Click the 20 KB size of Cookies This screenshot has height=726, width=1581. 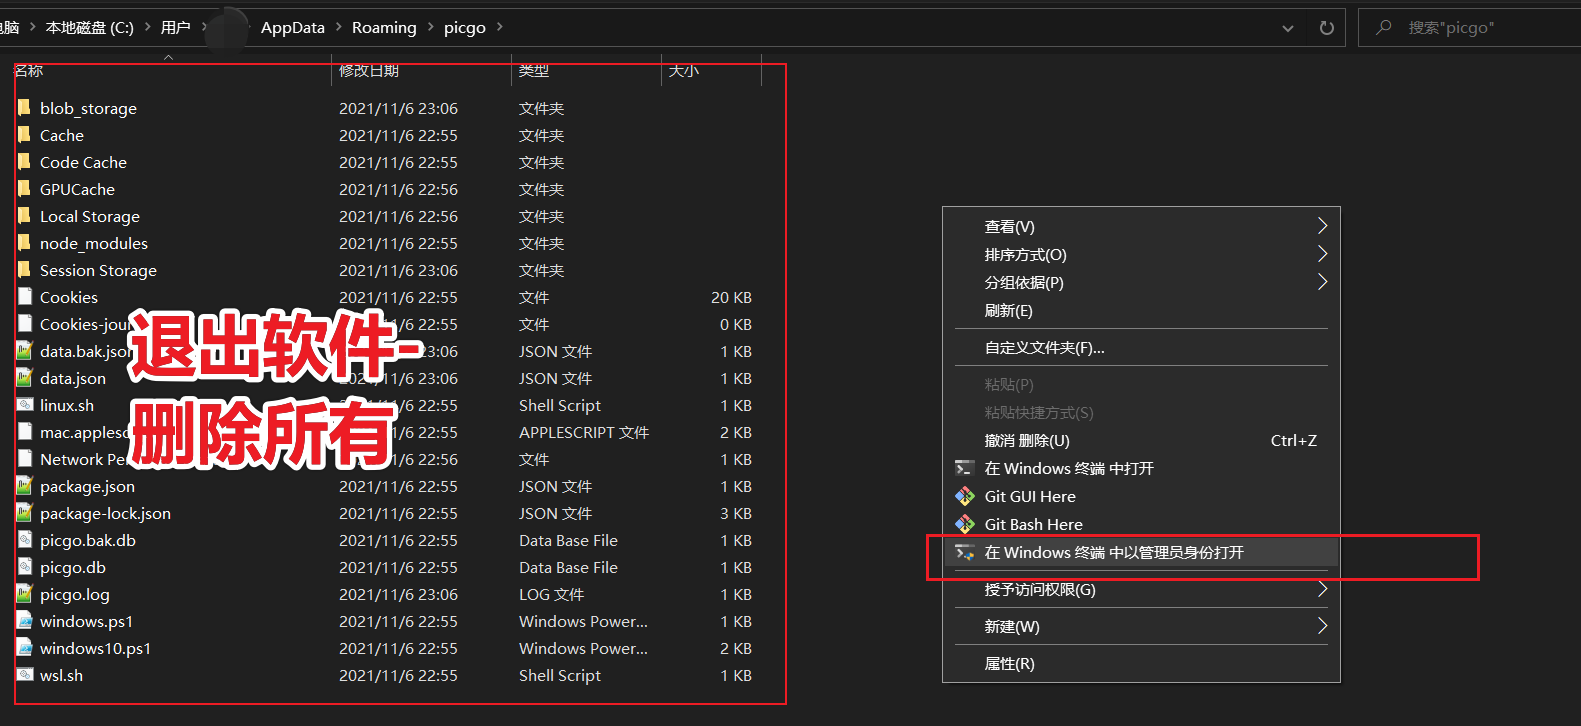pyautogui.click(x=731, y=297)
